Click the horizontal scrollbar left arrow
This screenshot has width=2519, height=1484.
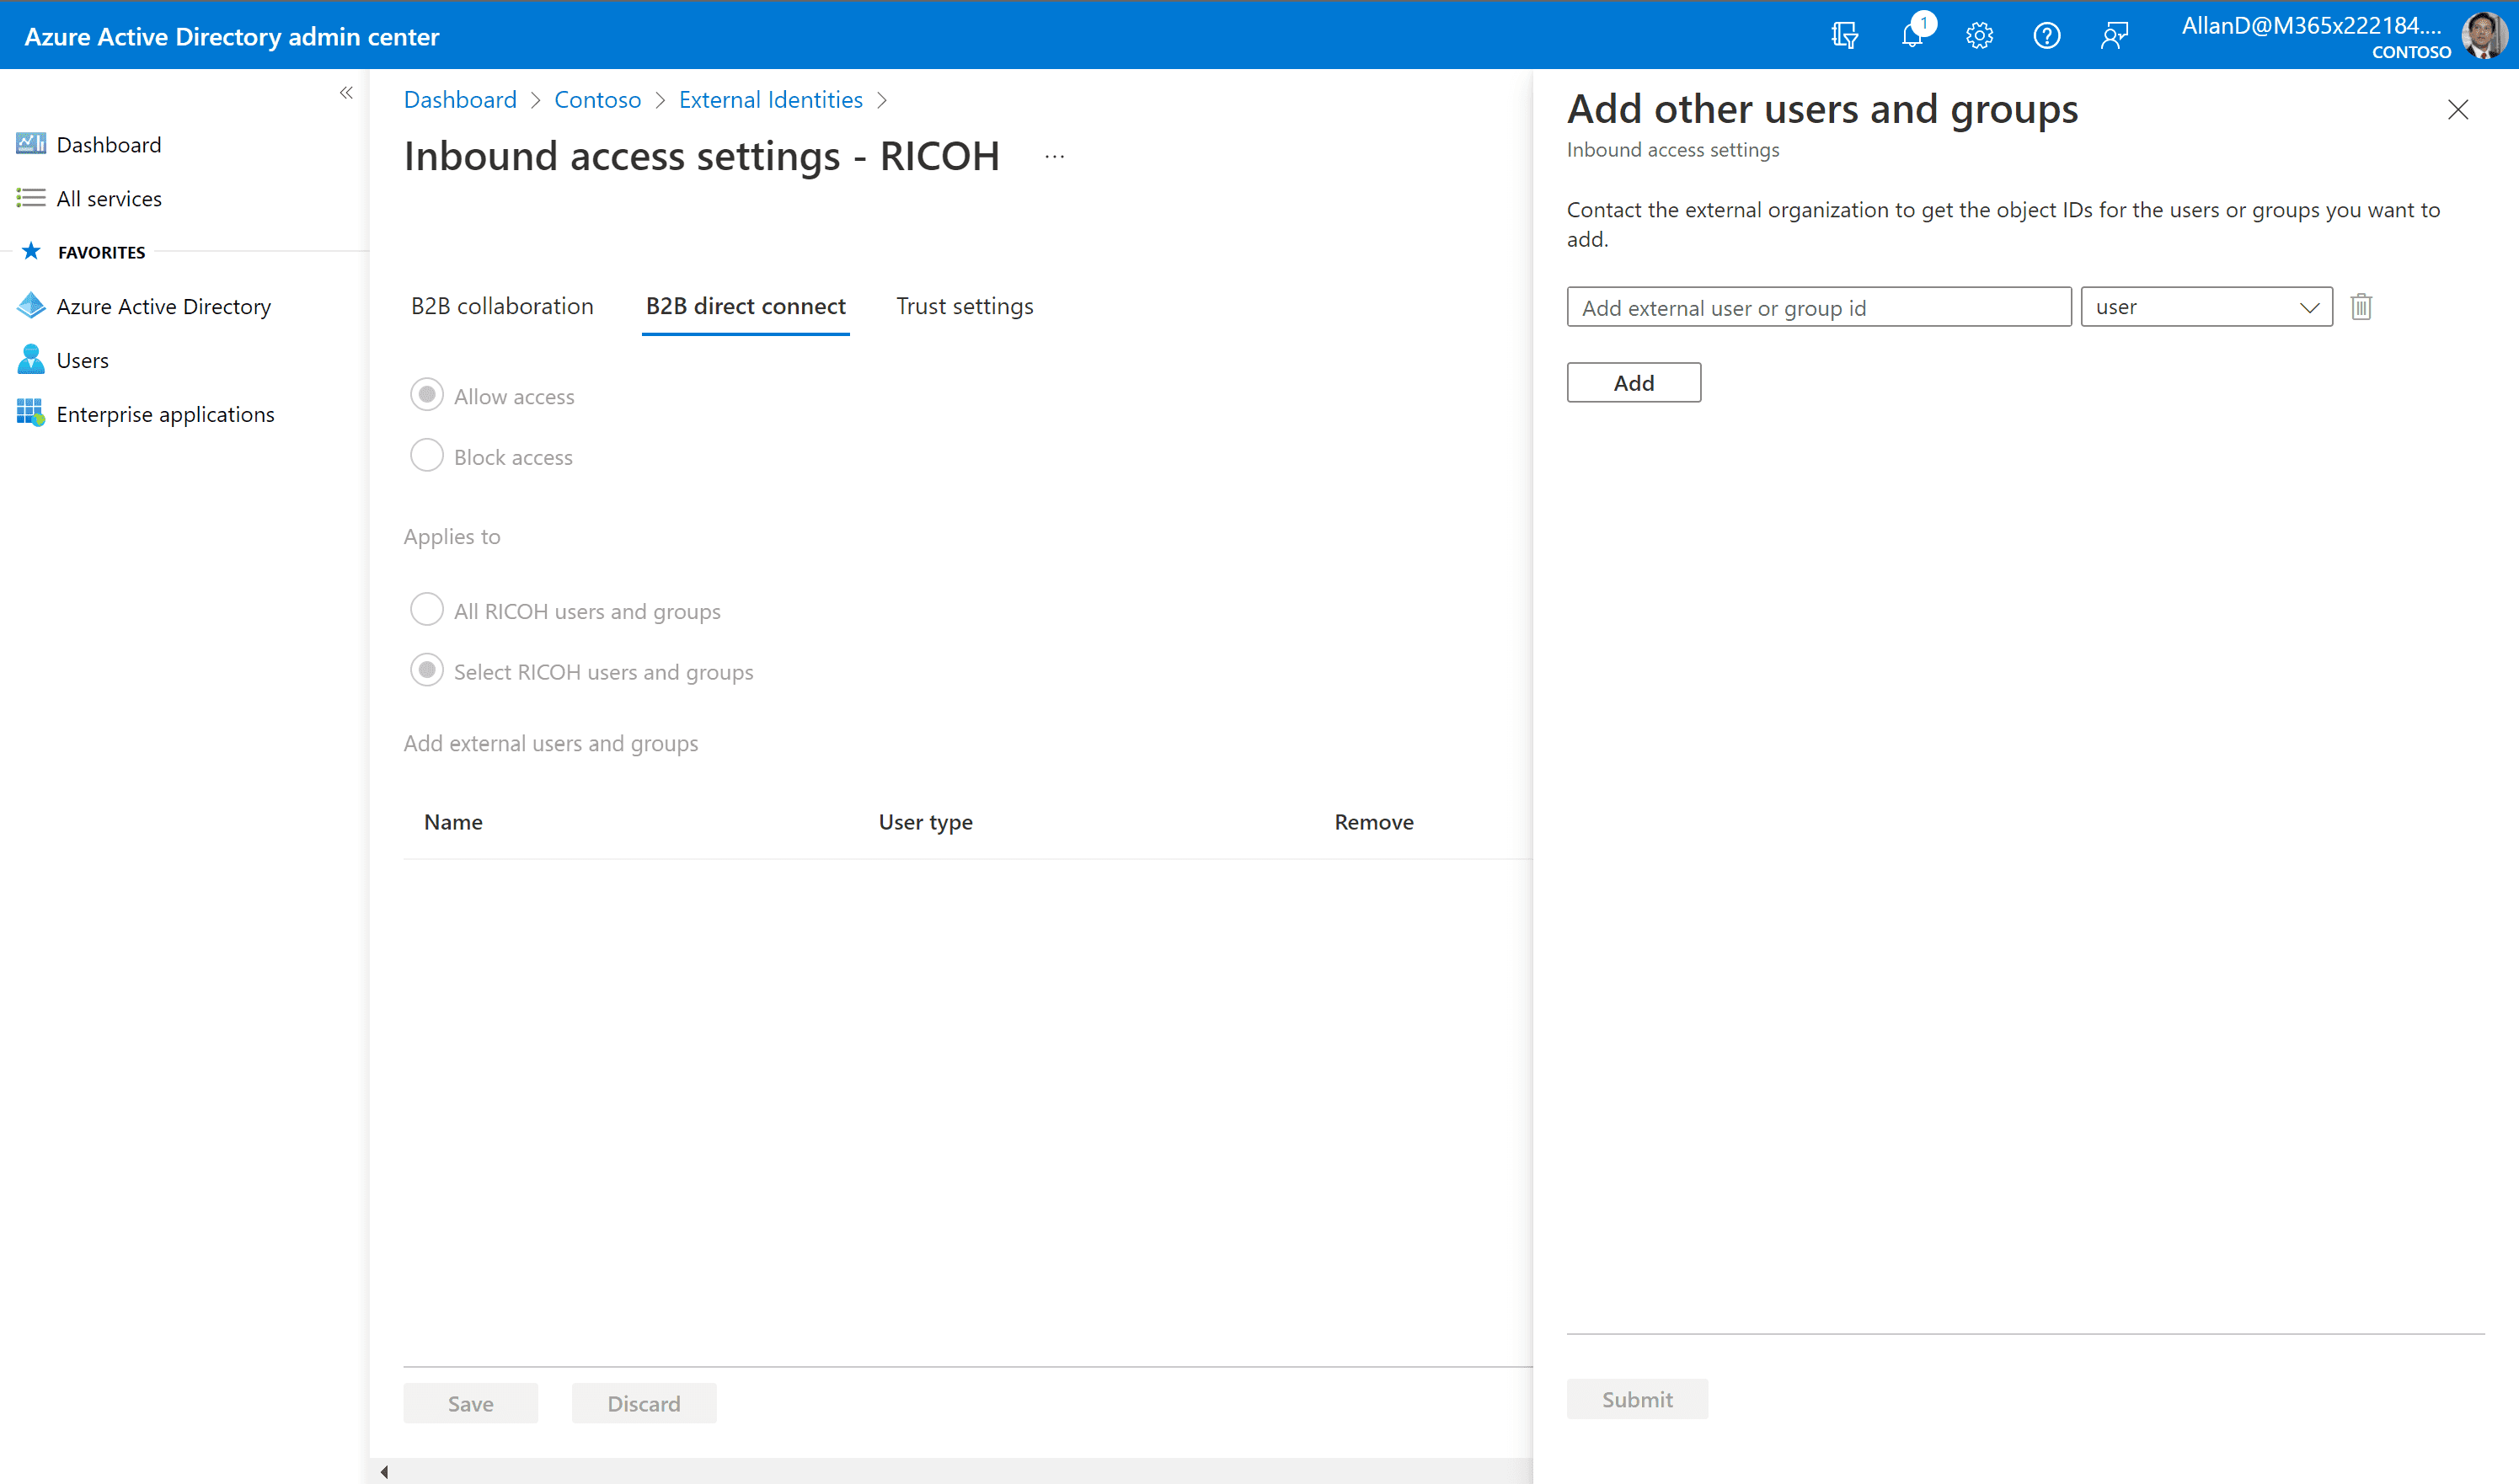384,1471
